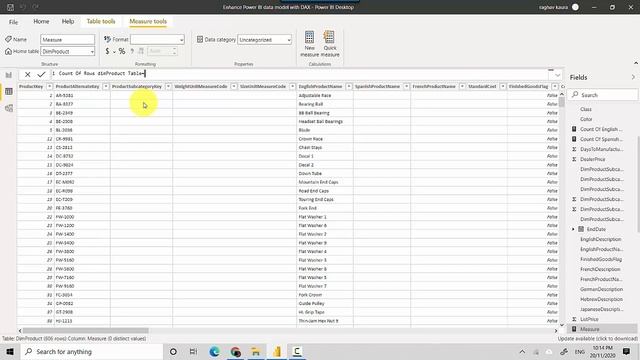Image resolution: width=640 pixels, height=360 pixels.
Task: Click the user account avatar
Action: tap(575, 7)
